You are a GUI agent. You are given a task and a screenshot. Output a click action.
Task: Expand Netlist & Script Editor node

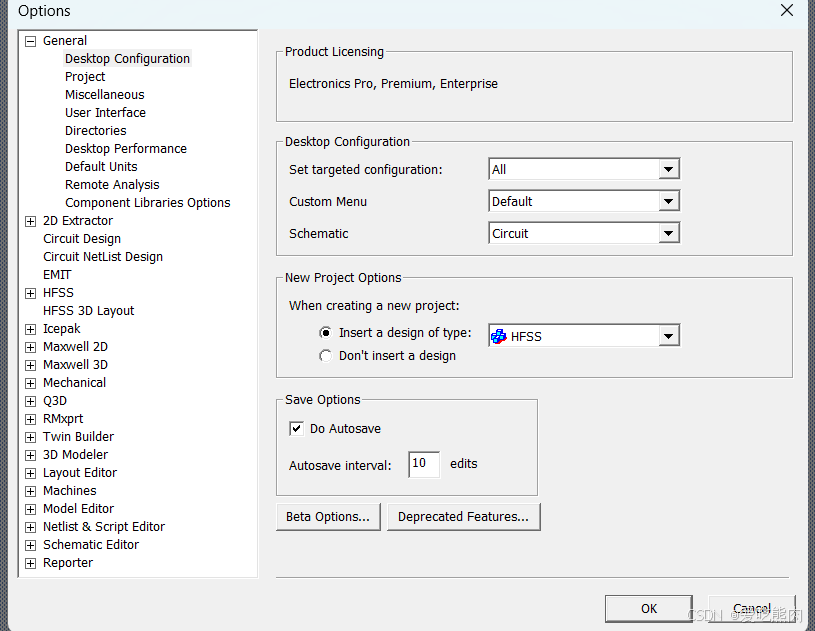31,528
